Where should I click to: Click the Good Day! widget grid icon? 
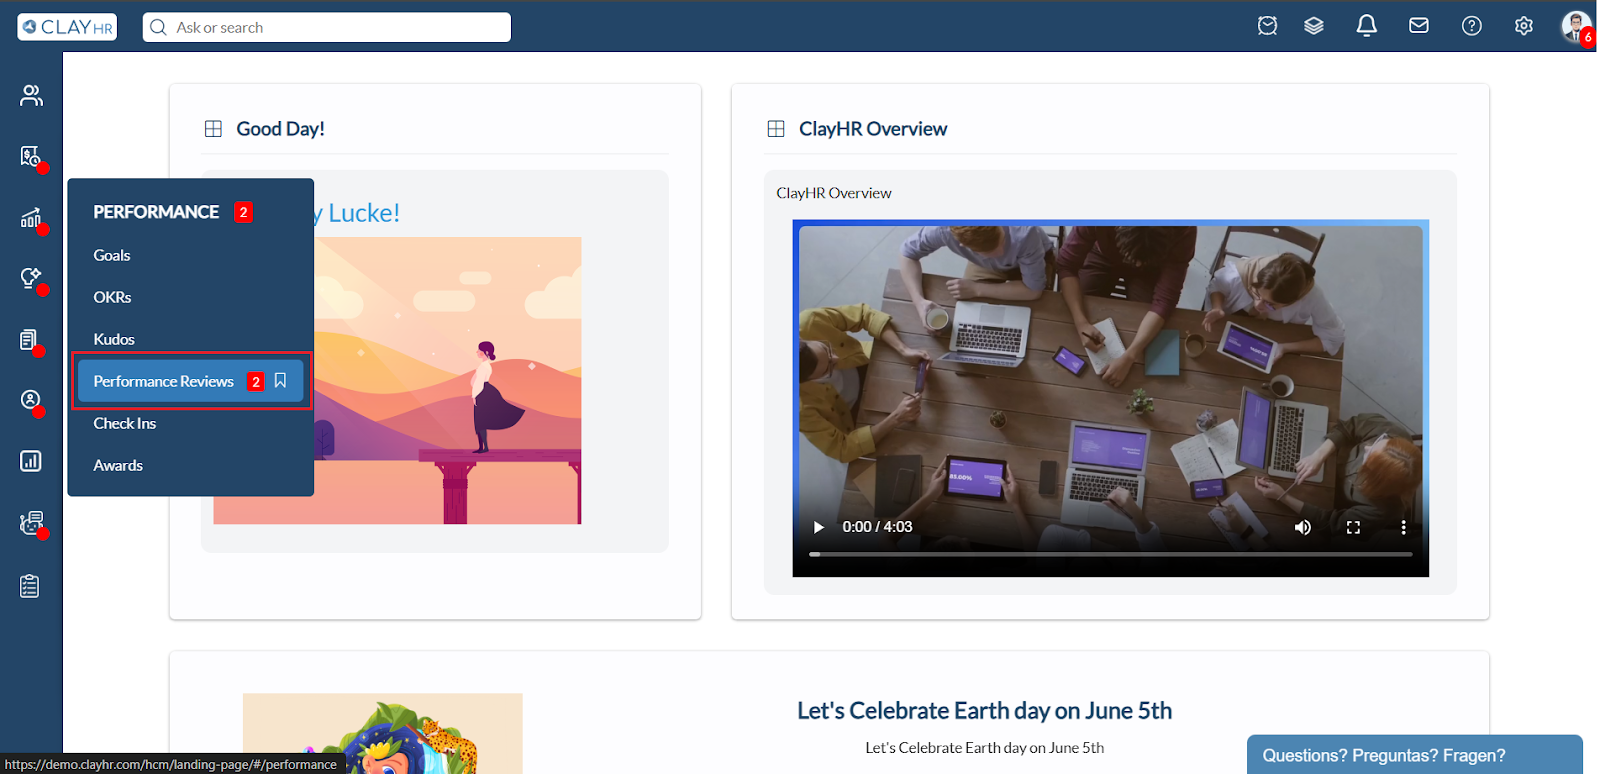coord(213,129)
